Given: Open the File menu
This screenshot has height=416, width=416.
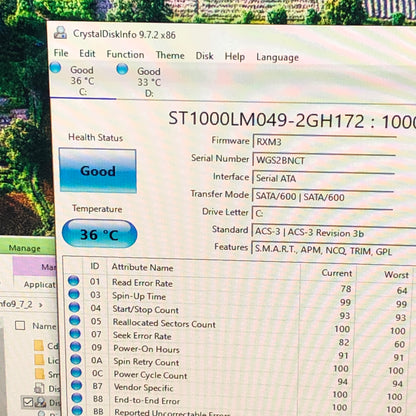Looking at the screenshot, I should pos(61,53).
